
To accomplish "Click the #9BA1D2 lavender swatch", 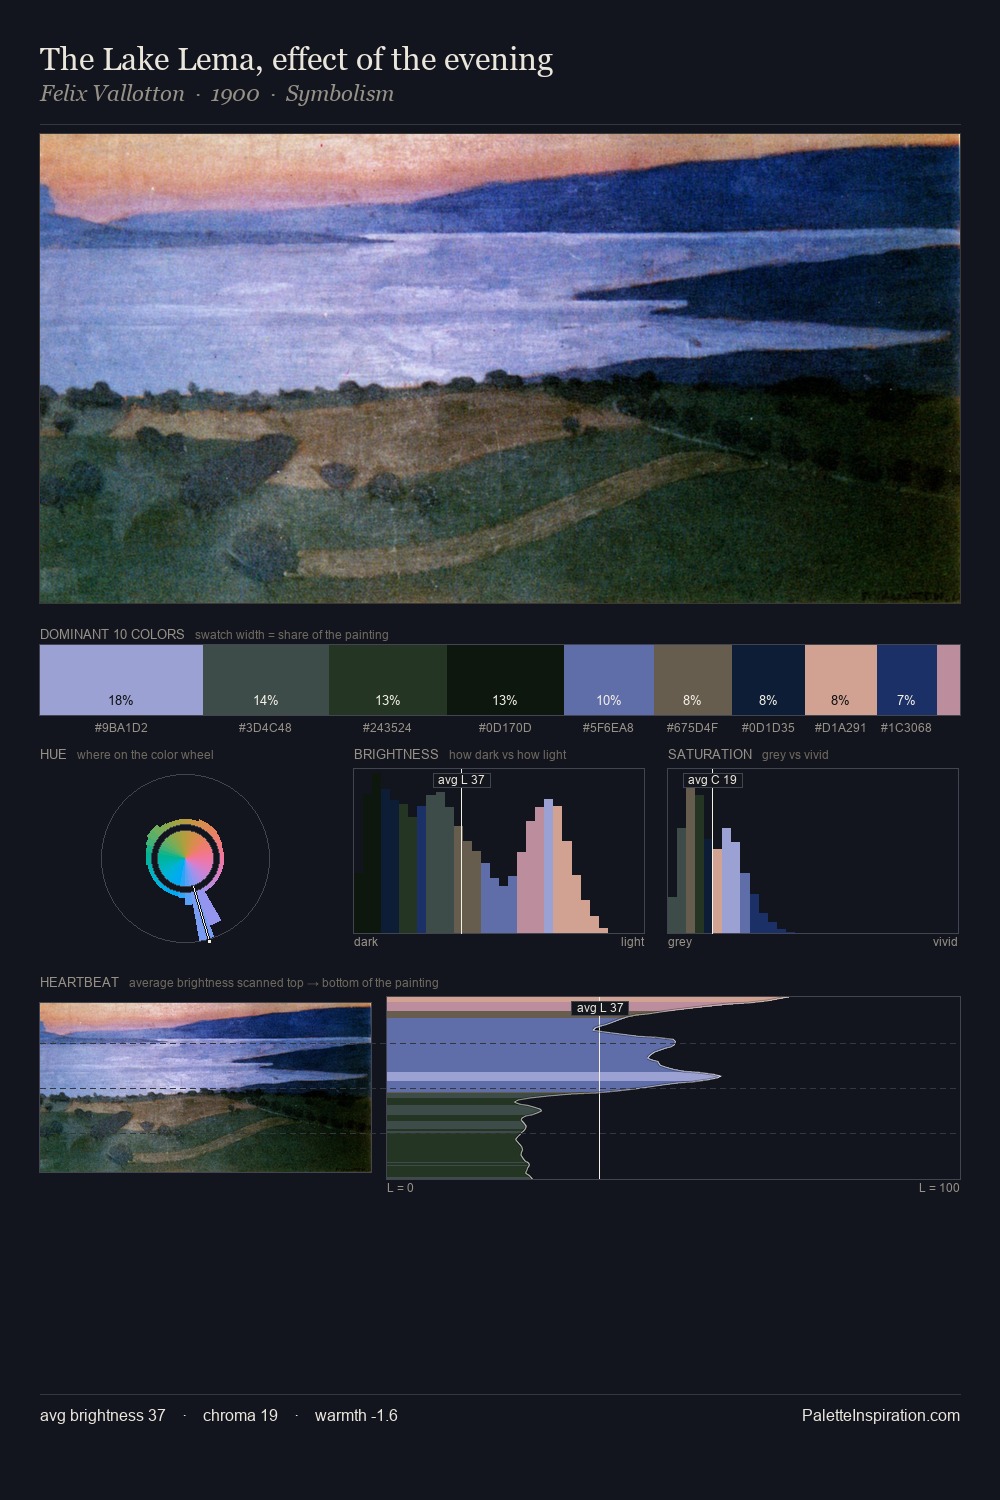I will [x=121, y=680].
